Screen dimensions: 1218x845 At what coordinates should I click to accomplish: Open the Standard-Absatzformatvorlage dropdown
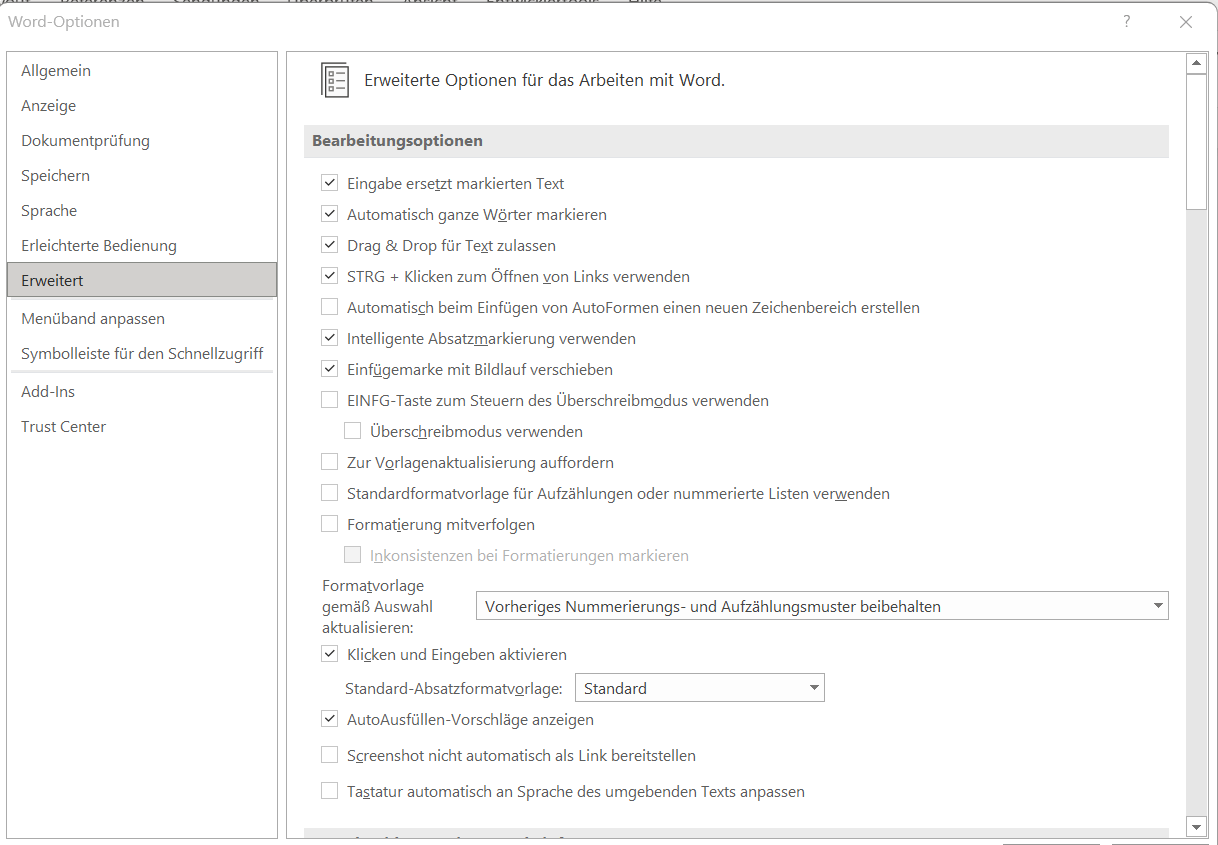point(700,688)
